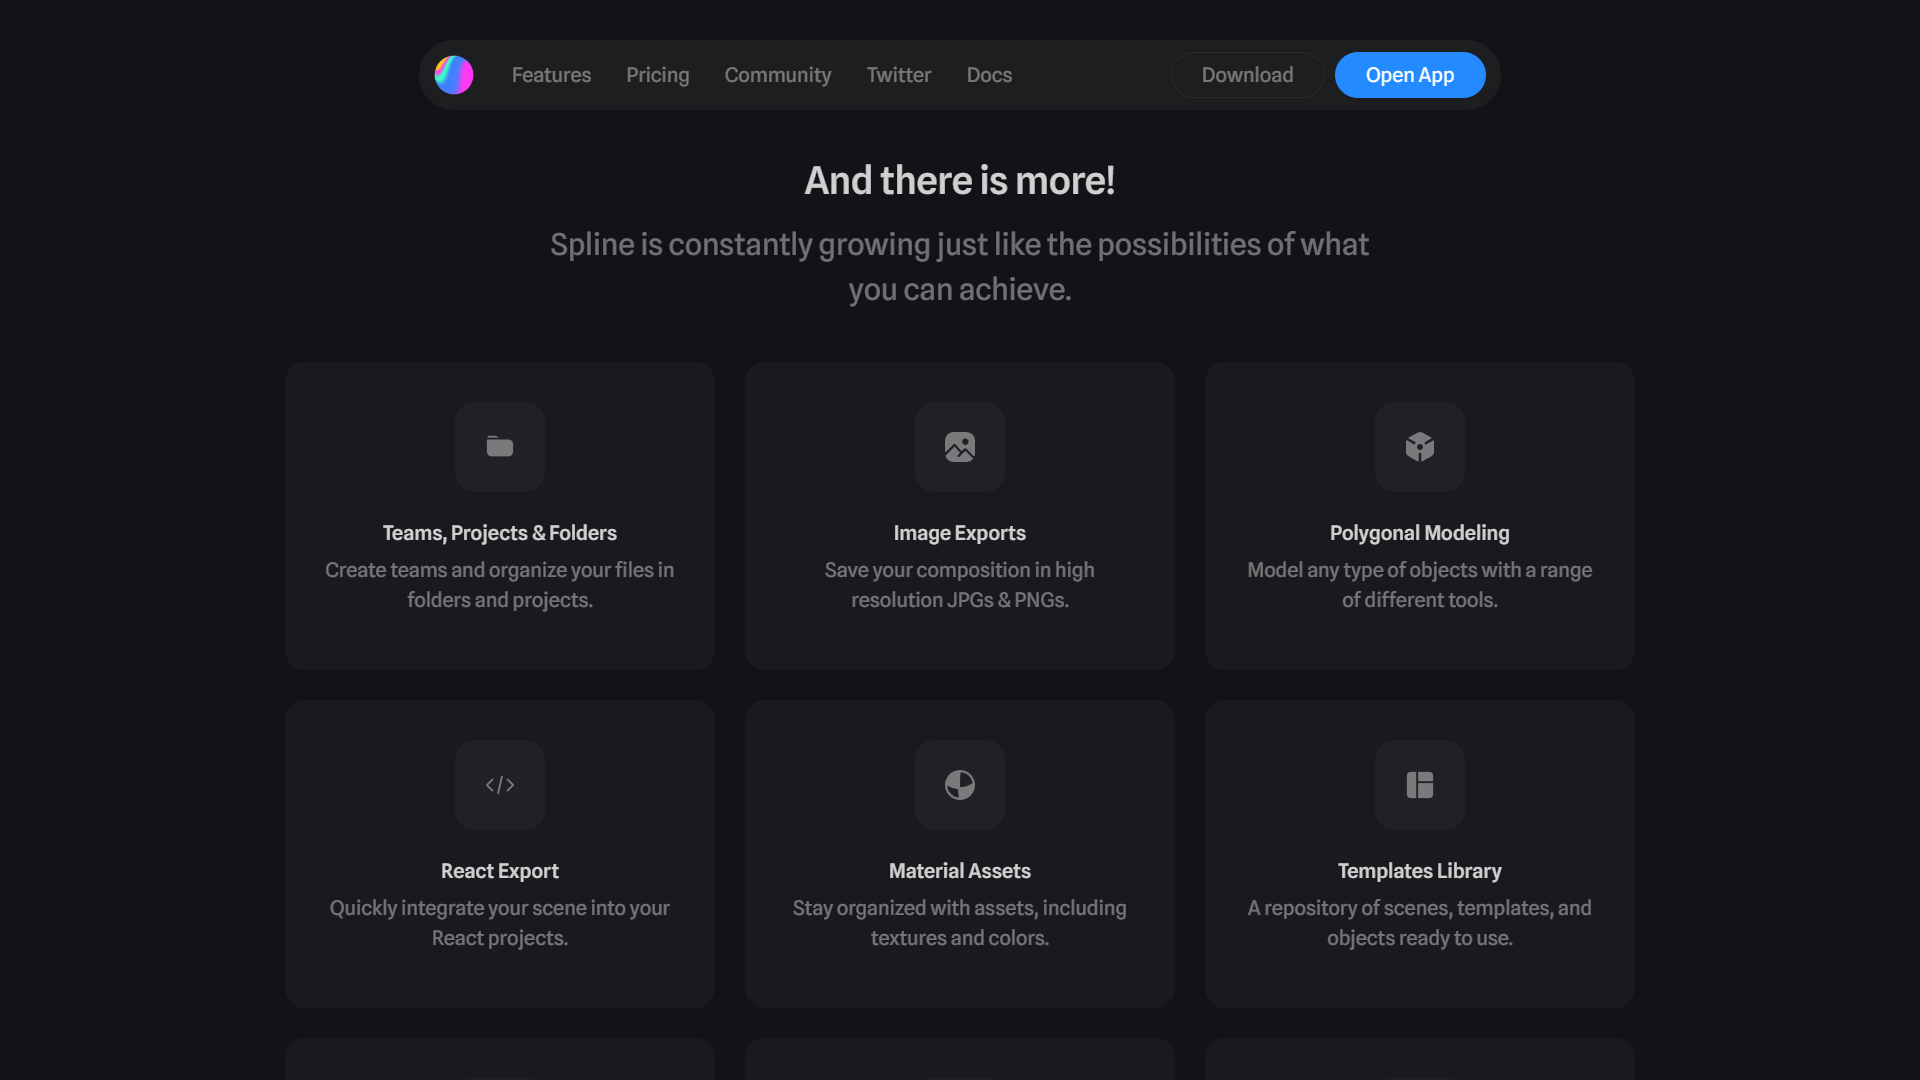Click the 'Save your composition in high resolution' description
Screen dimensions: 1920x1080
[960, 585]
